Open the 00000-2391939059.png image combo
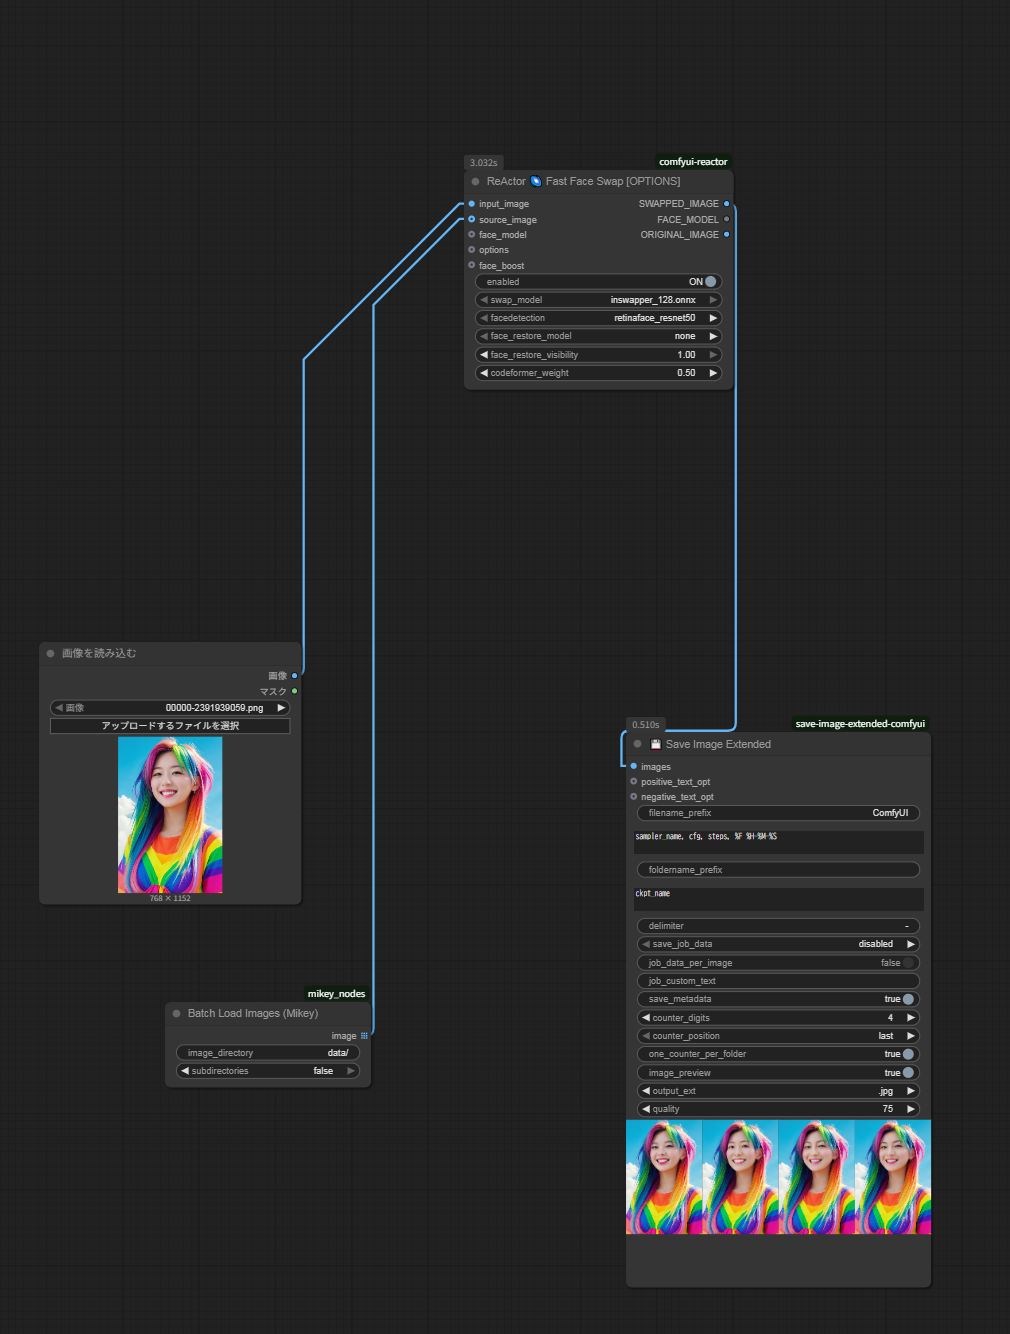Screen dimensions: 1010x1334 point(170,708)
